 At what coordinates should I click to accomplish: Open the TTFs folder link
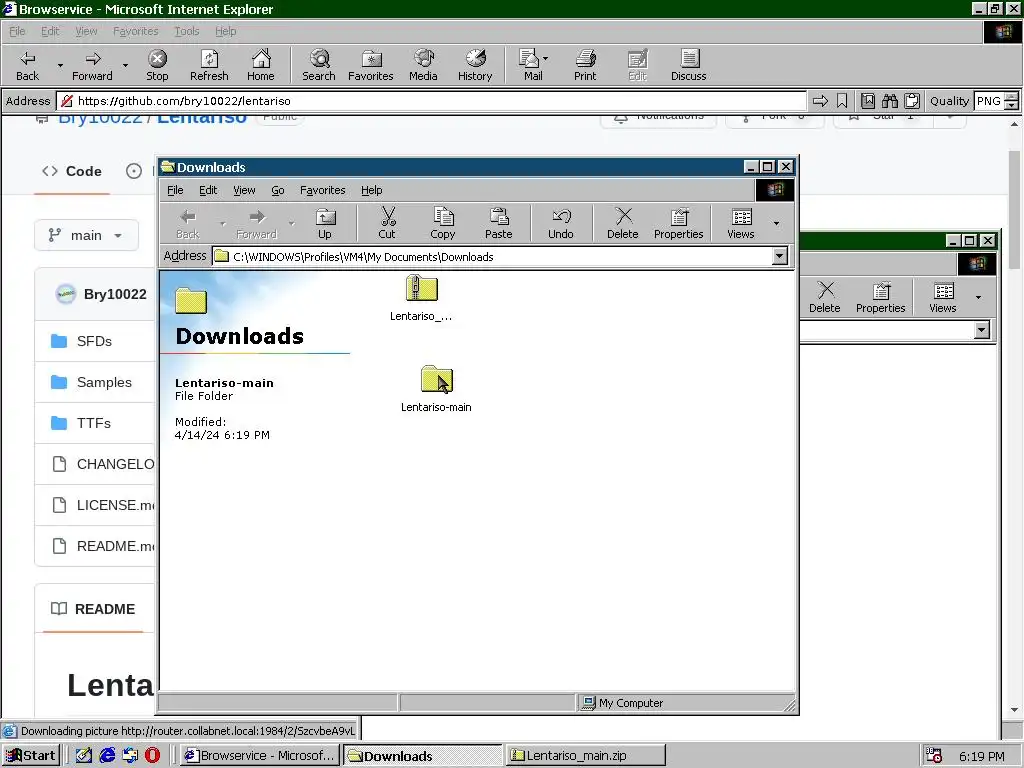pos(93,423)
